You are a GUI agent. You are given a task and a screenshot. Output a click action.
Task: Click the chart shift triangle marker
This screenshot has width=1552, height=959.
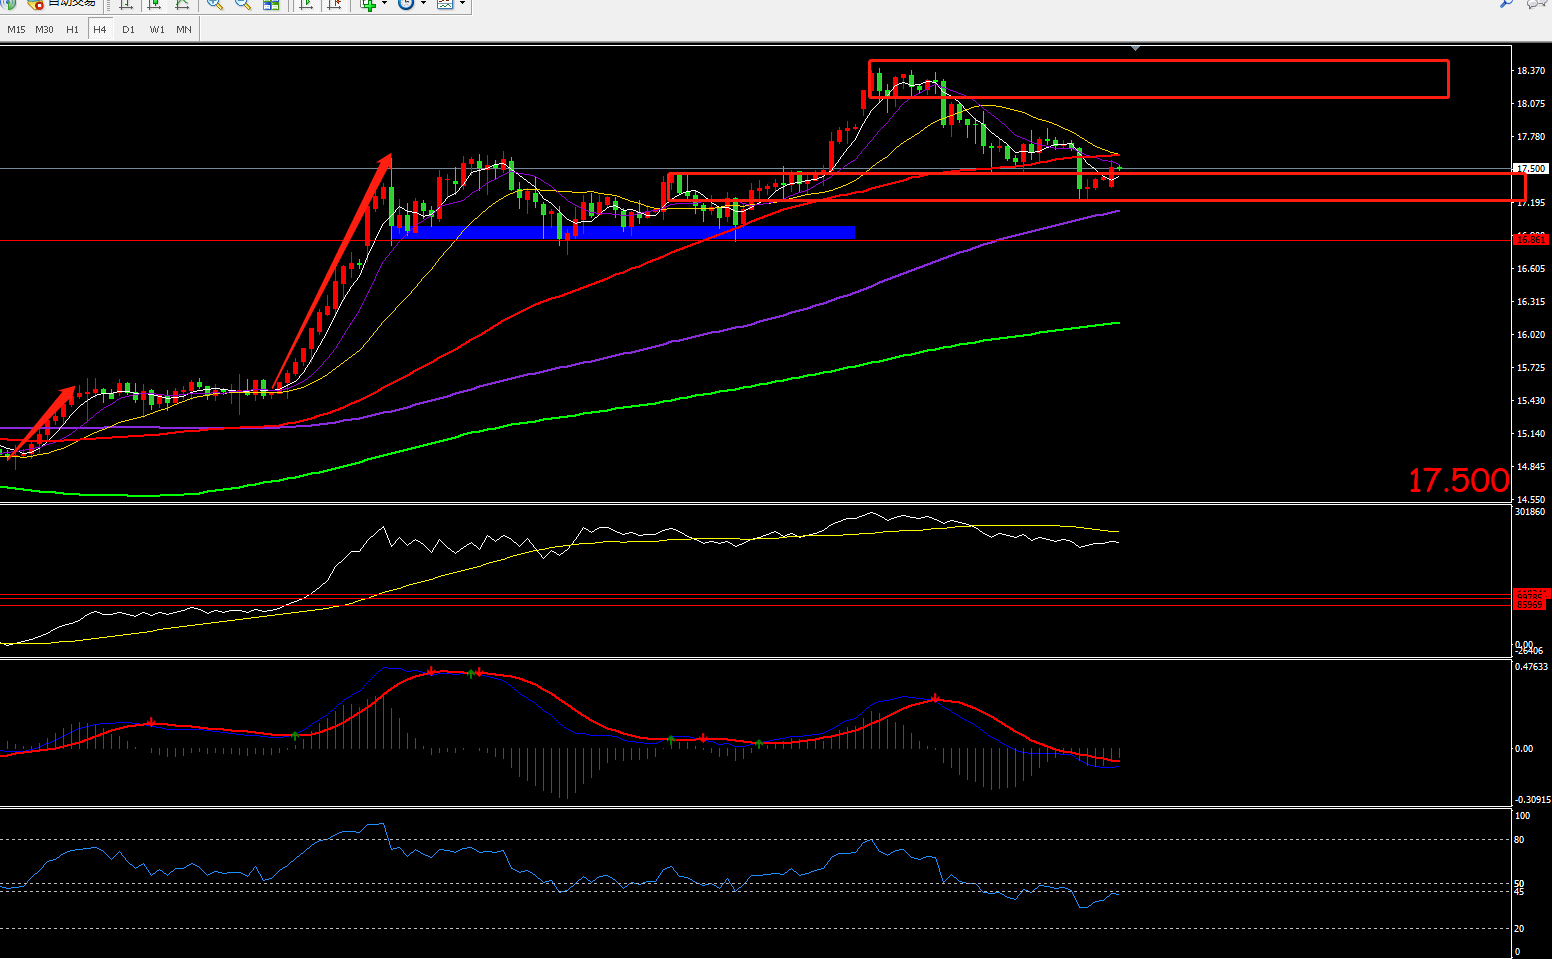(x=1135, y=48)
